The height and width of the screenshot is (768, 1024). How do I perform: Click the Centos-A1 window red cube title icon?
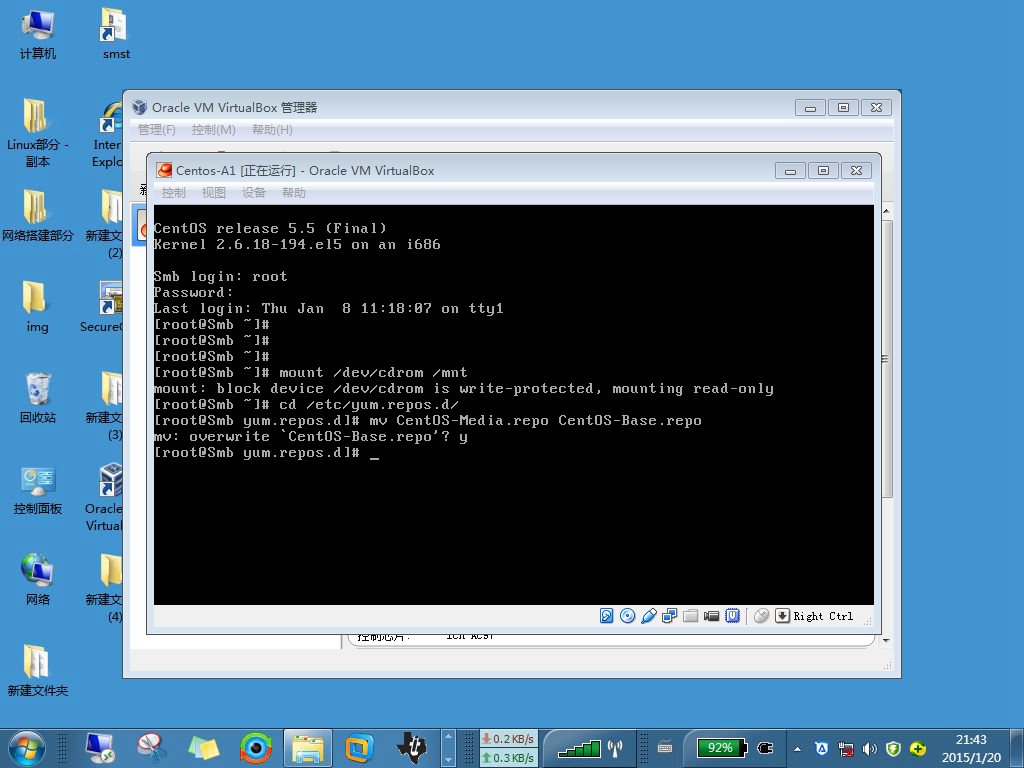(x=165, y=170)
